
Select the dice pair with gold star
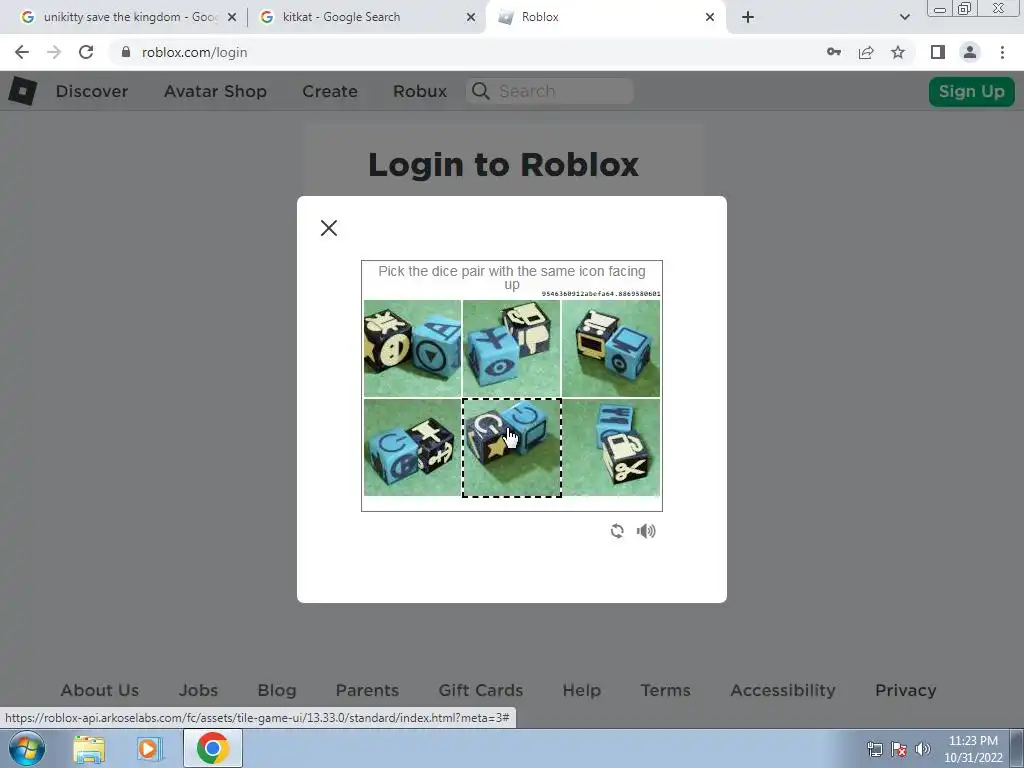pos(511,447)
